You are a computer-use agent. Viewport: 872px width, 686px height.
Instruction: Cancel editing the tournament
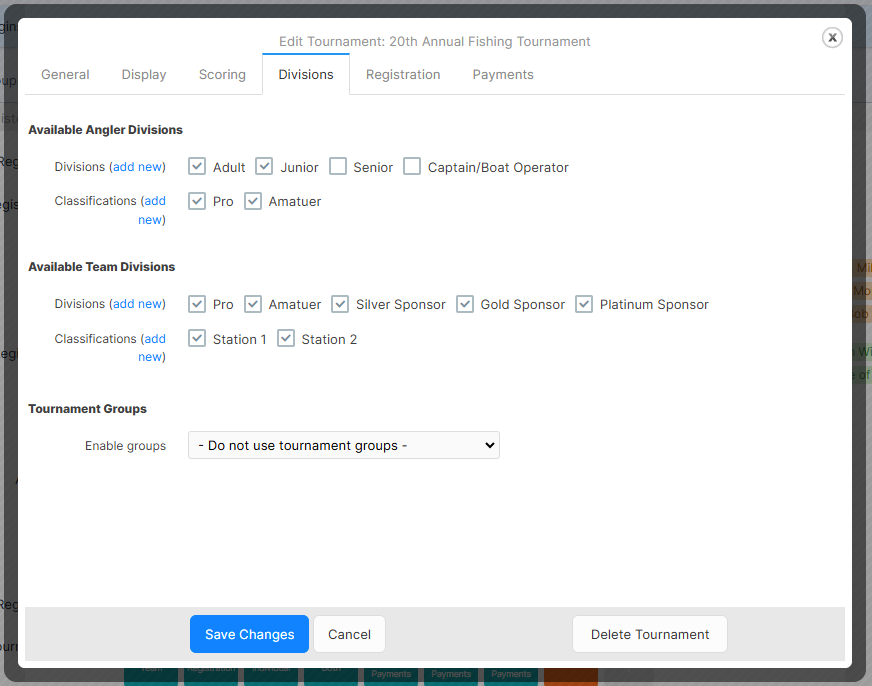tap(349, 634)
